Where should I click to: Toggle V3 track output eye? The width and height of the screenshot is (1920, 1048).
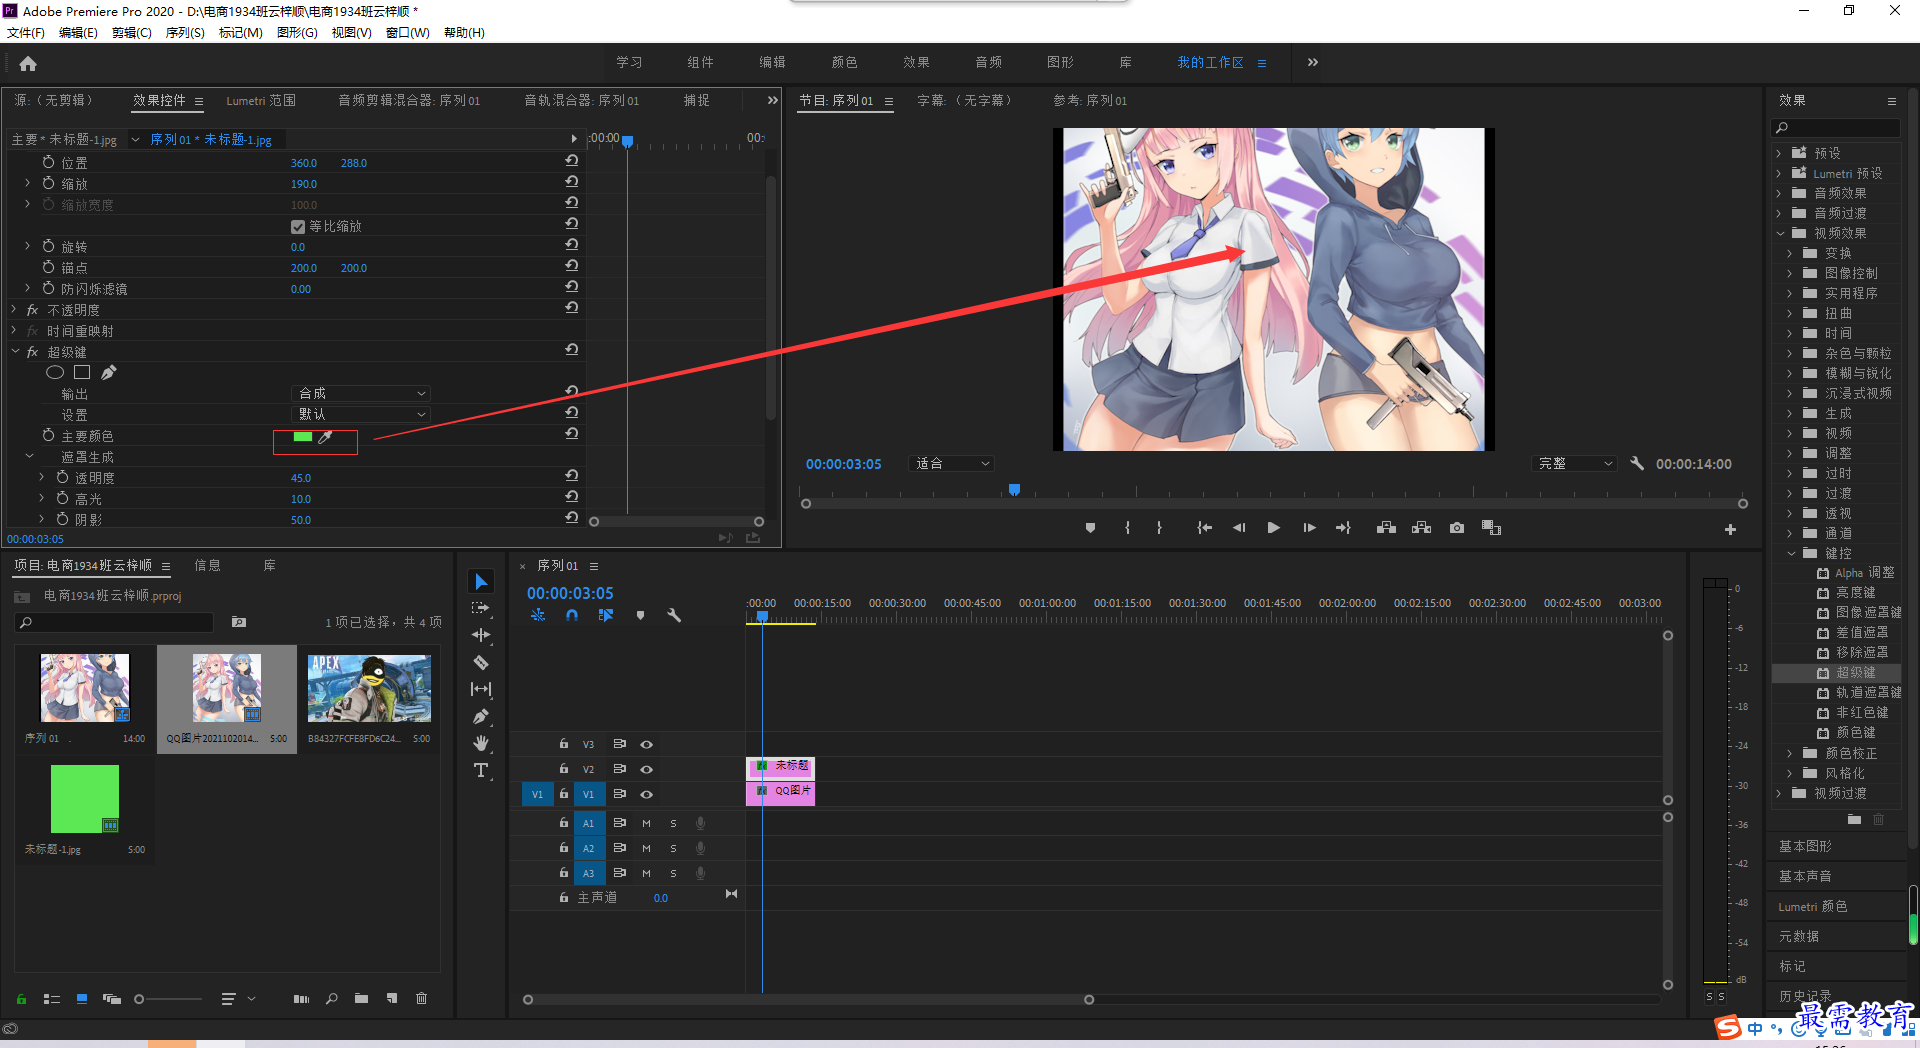point(647,744)
